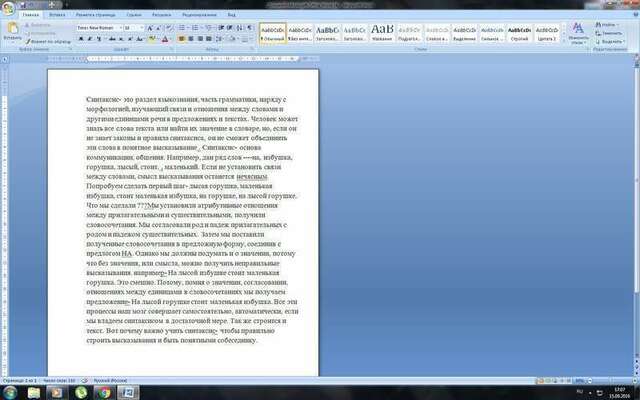Click the Bullets list icon
Viewport: 640px width, 400px height.
[x=182, y=28]
